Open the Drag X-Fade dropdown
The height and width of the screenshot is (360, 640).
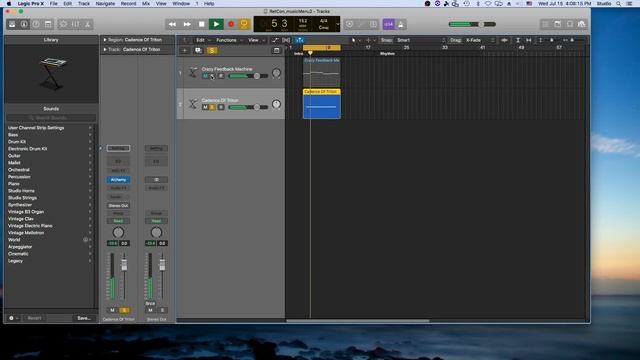[480, 40]
